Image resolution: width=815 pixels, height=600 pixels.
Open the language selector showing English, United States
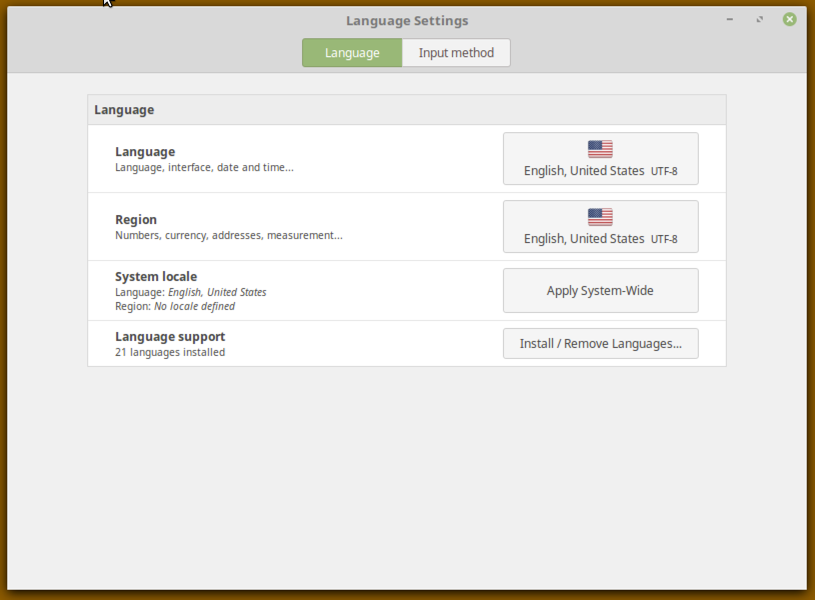[600, 158]
